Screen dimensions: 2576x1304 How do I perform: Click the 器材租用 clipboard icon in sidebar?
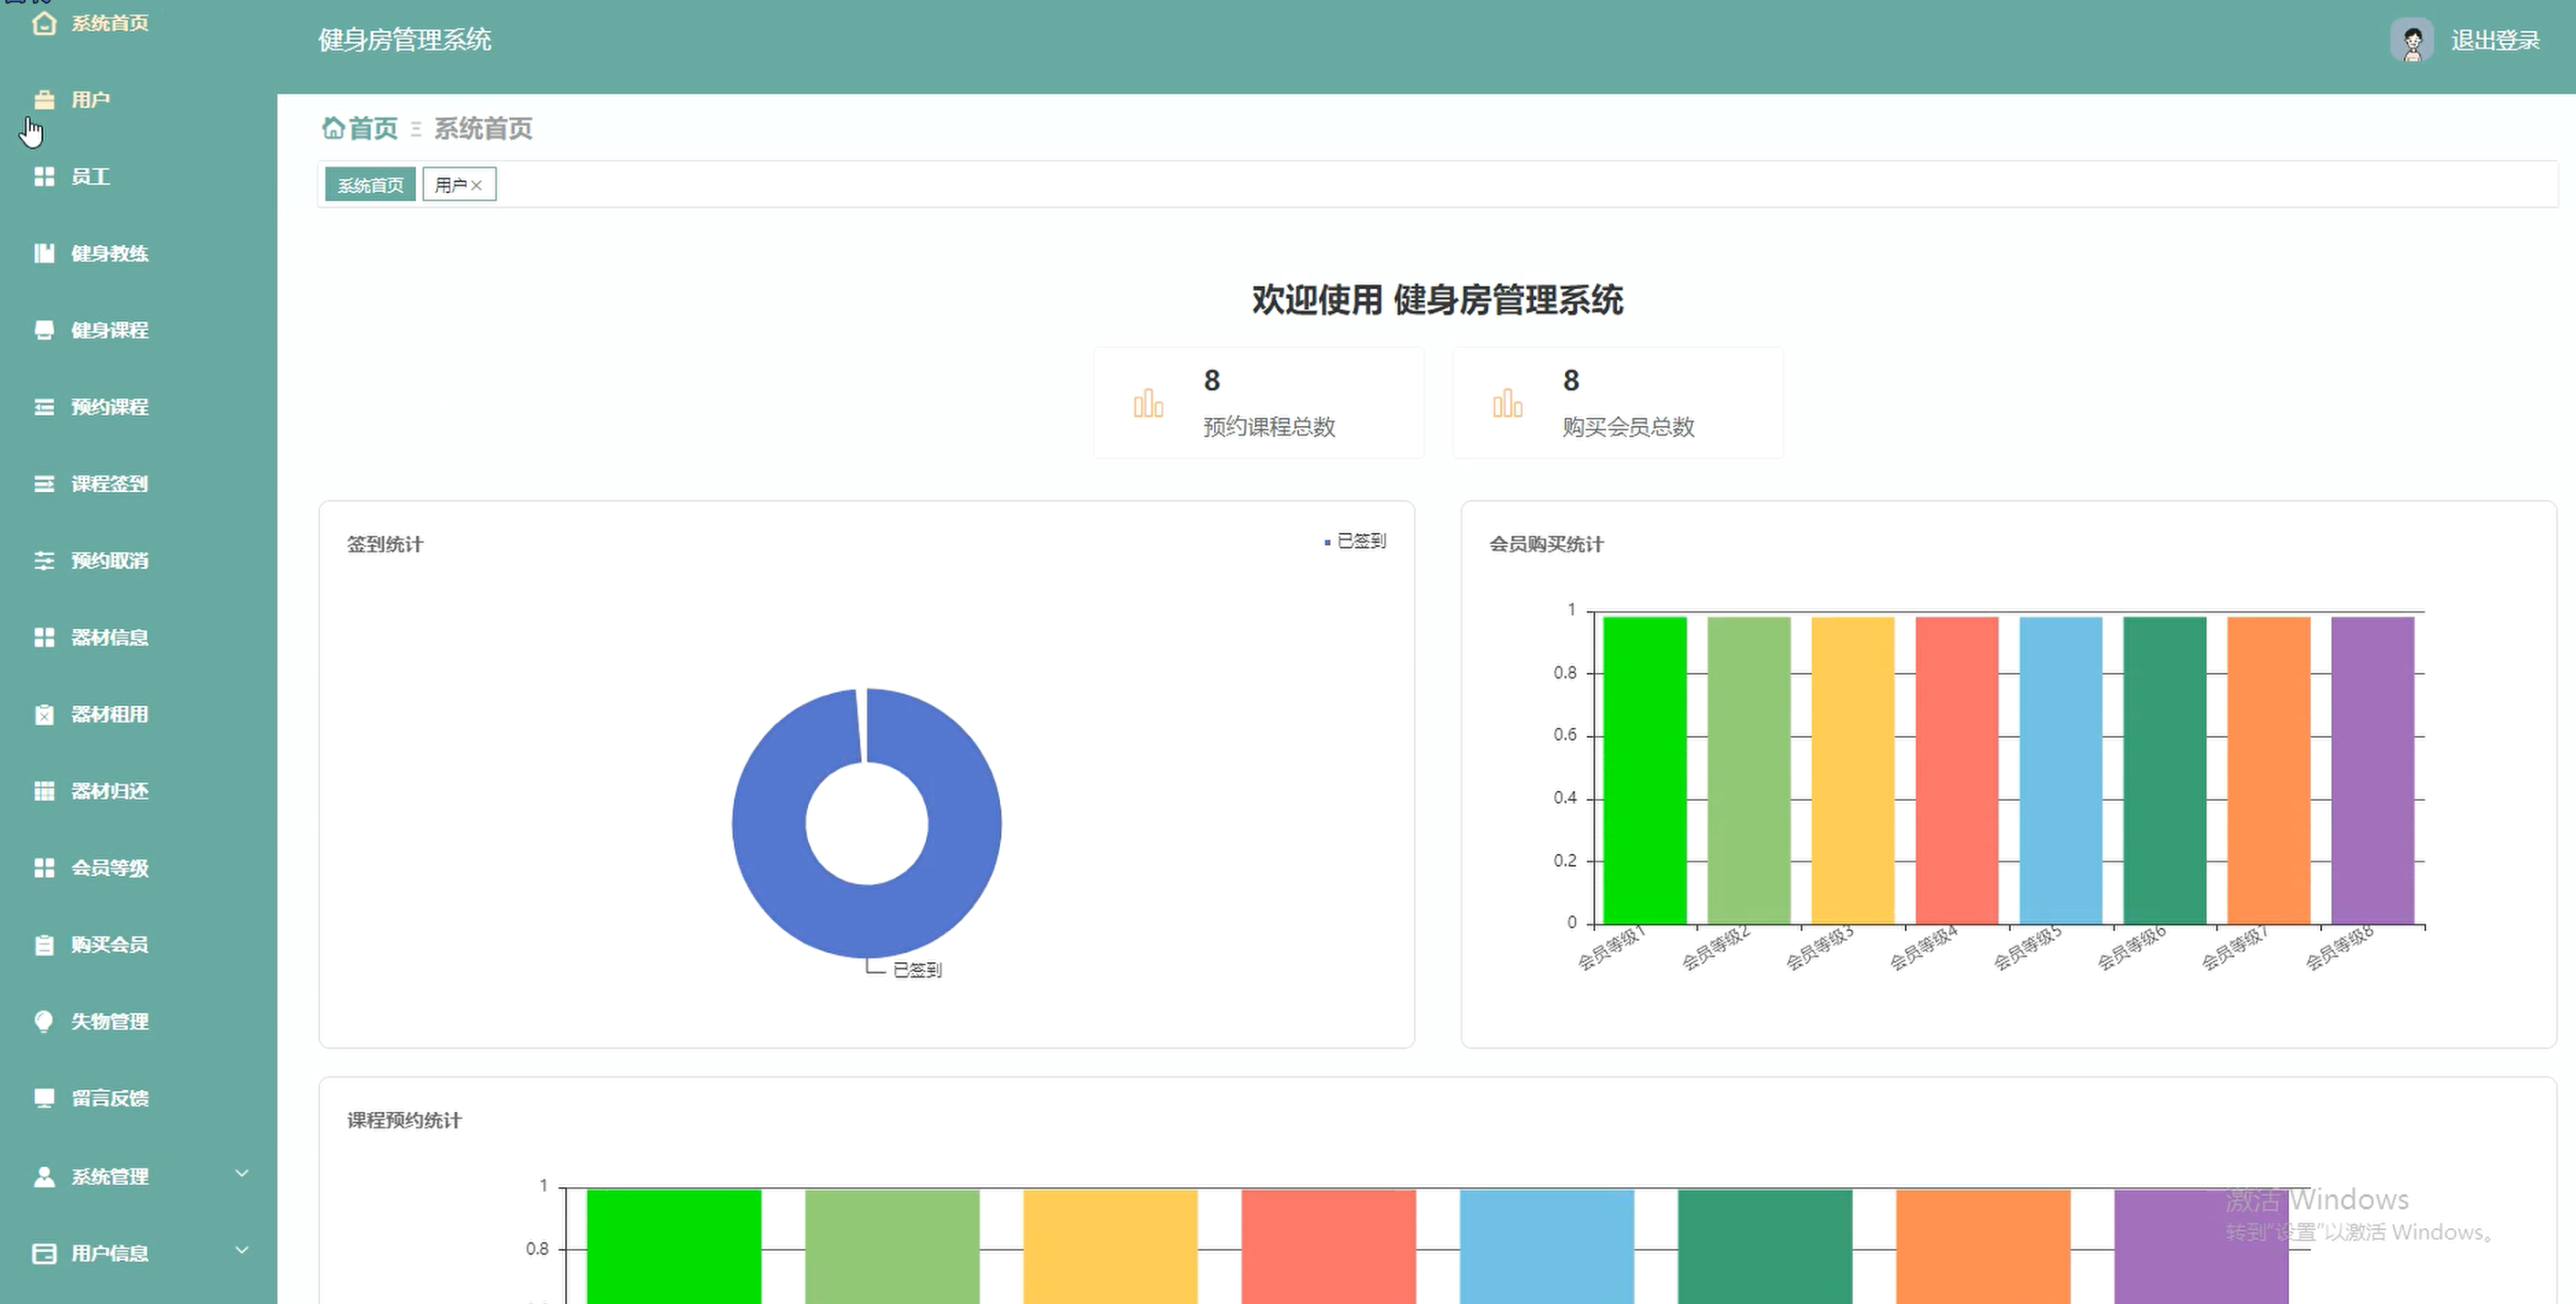pyautogui.click(x=44, y=714)
